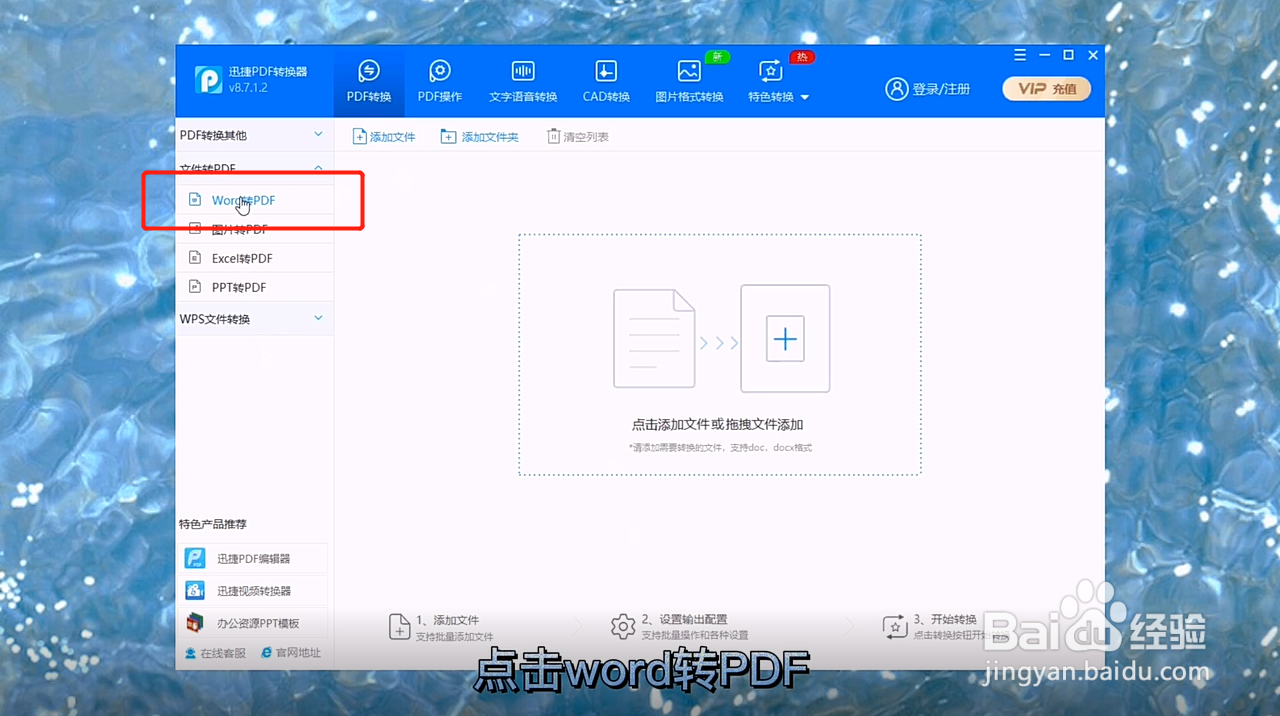Click the PPT转PDF file icon
1280x716 pixels.
point(195,287)
